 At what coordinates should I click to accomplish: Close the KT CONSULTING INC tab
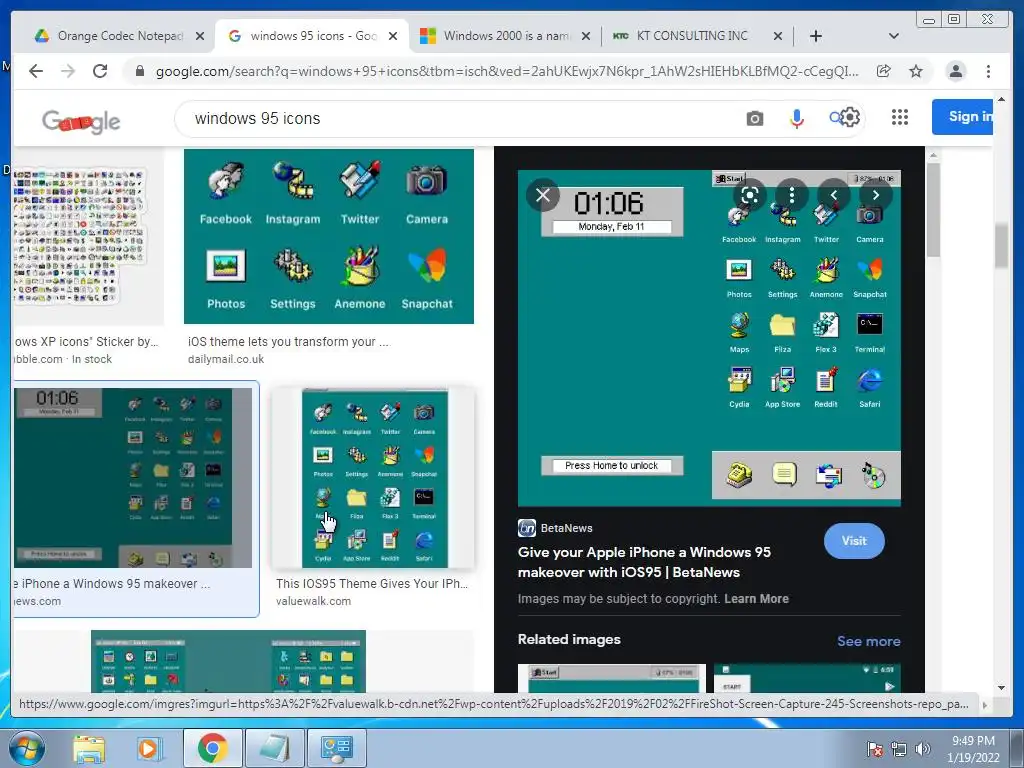click(x=777, y=36)
